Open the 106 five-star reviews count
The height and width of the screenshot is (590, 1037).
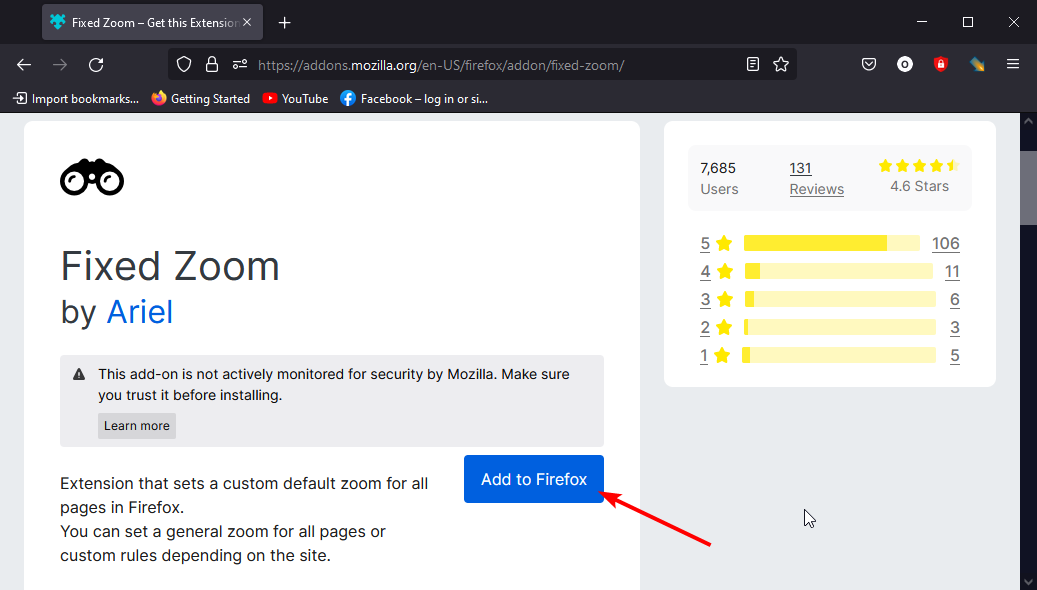(946, 243)
